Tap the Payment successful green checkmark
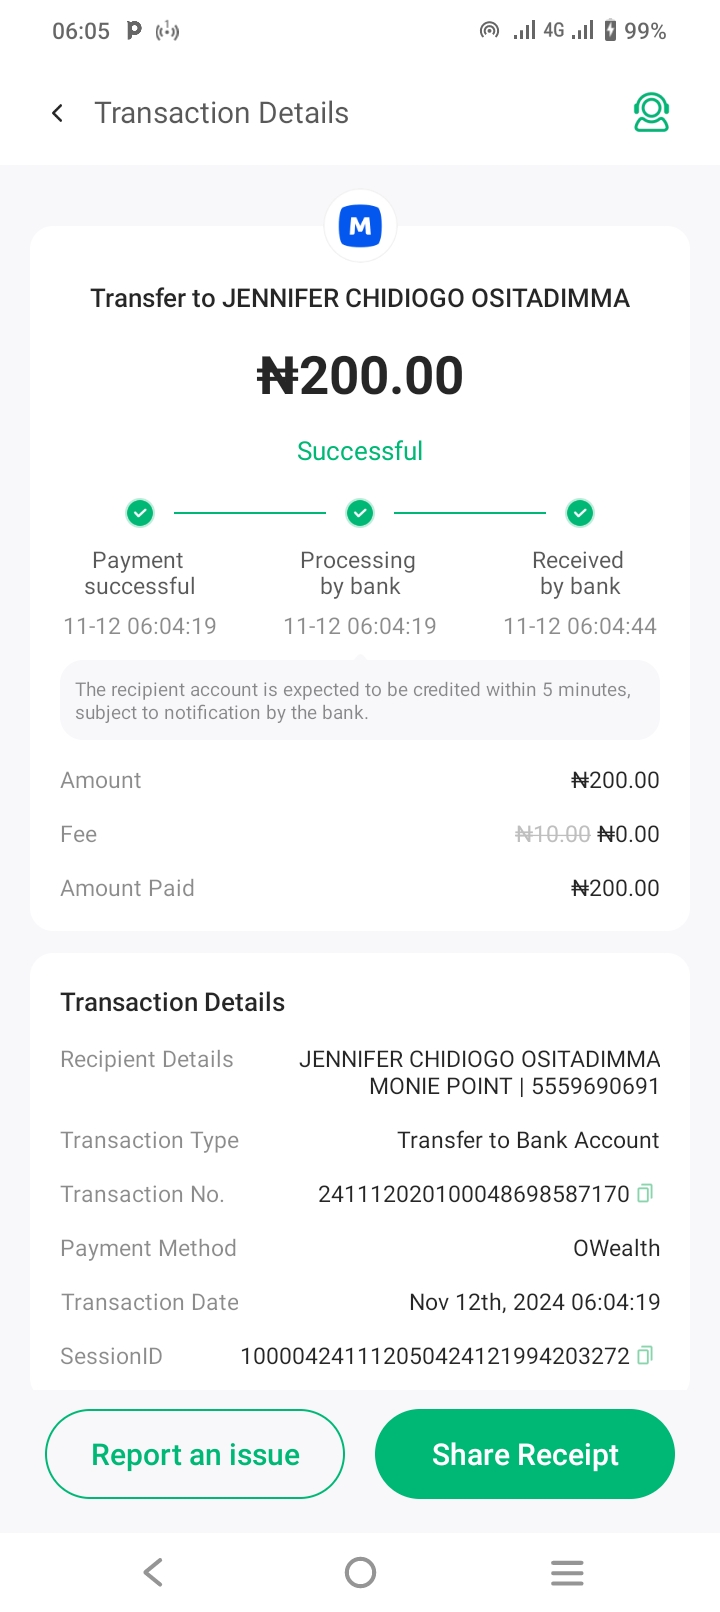Viewport: 720px width, 1612px height. pyautogui.click(x=140, y=513)
